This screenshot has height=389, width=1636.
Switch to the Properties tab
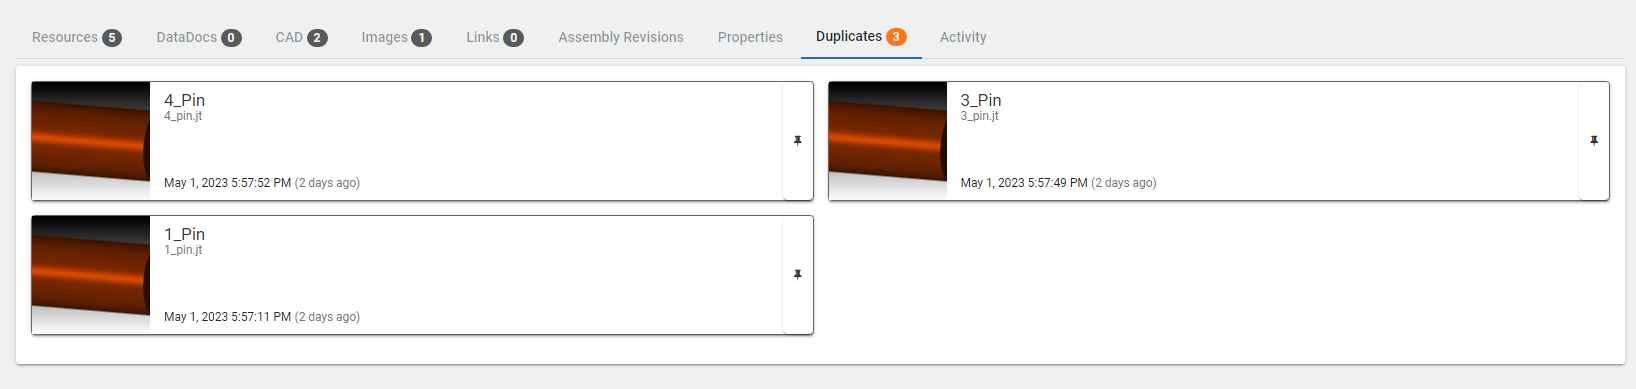coord(750,37)
